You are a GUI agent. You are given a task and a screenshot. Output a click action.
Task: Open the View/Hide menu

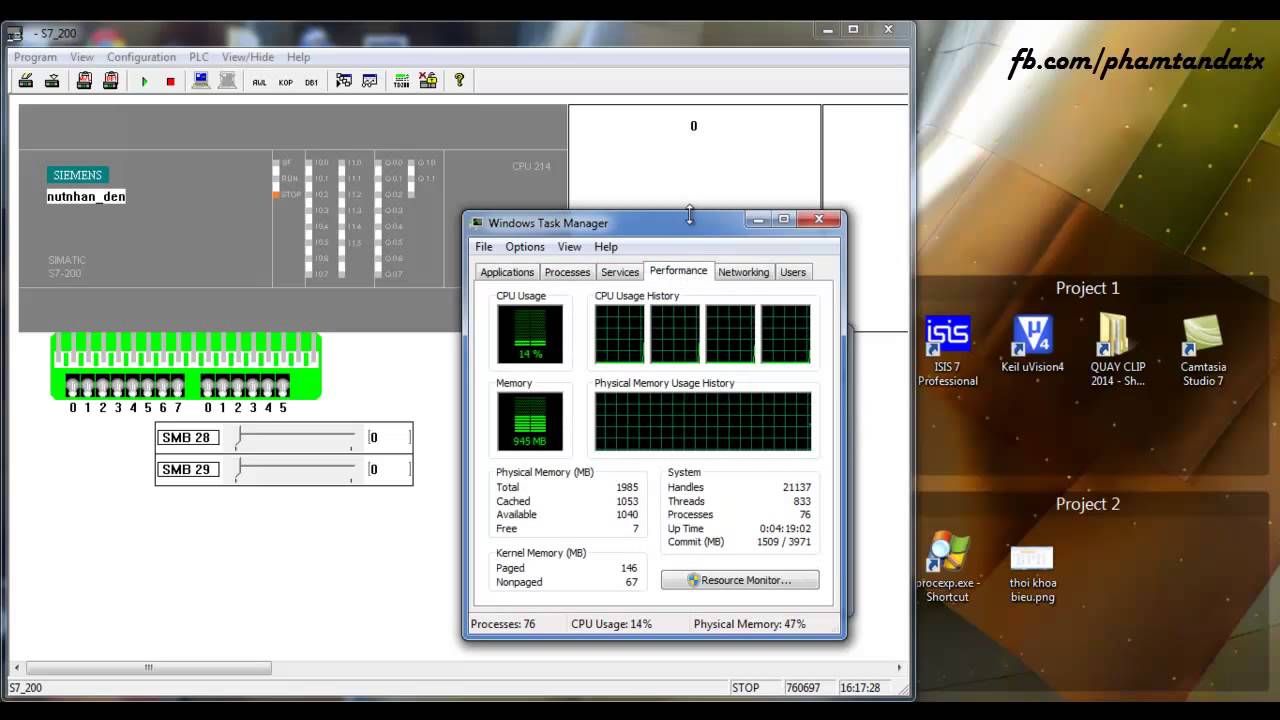[x=248, y=57]
